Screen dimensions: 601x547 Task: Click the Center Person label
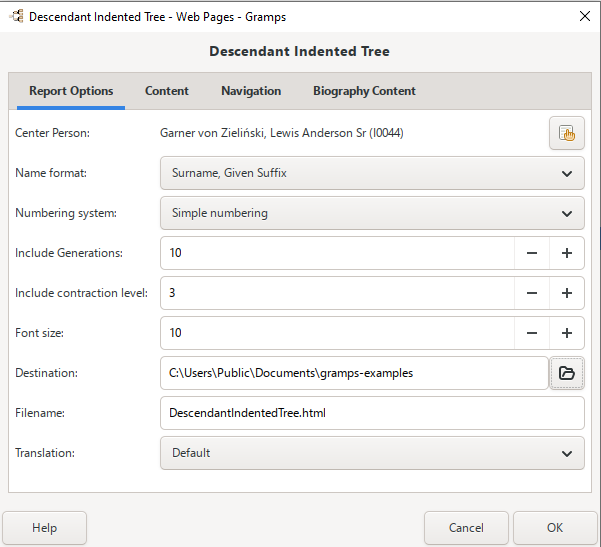52,133
